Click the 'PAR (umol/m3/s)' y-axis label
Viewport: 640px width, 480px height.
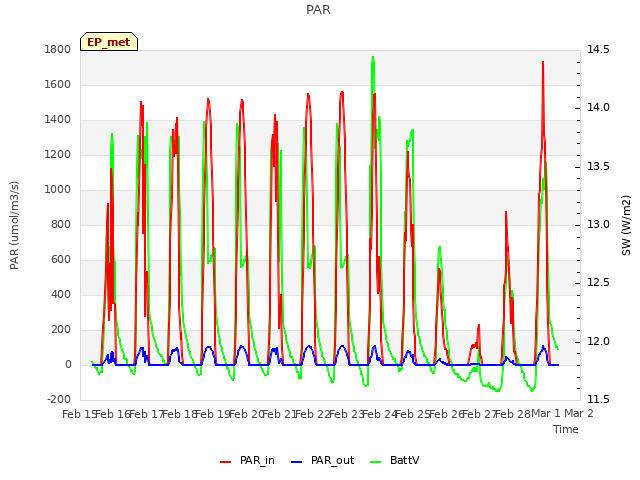tap(14, 225)
